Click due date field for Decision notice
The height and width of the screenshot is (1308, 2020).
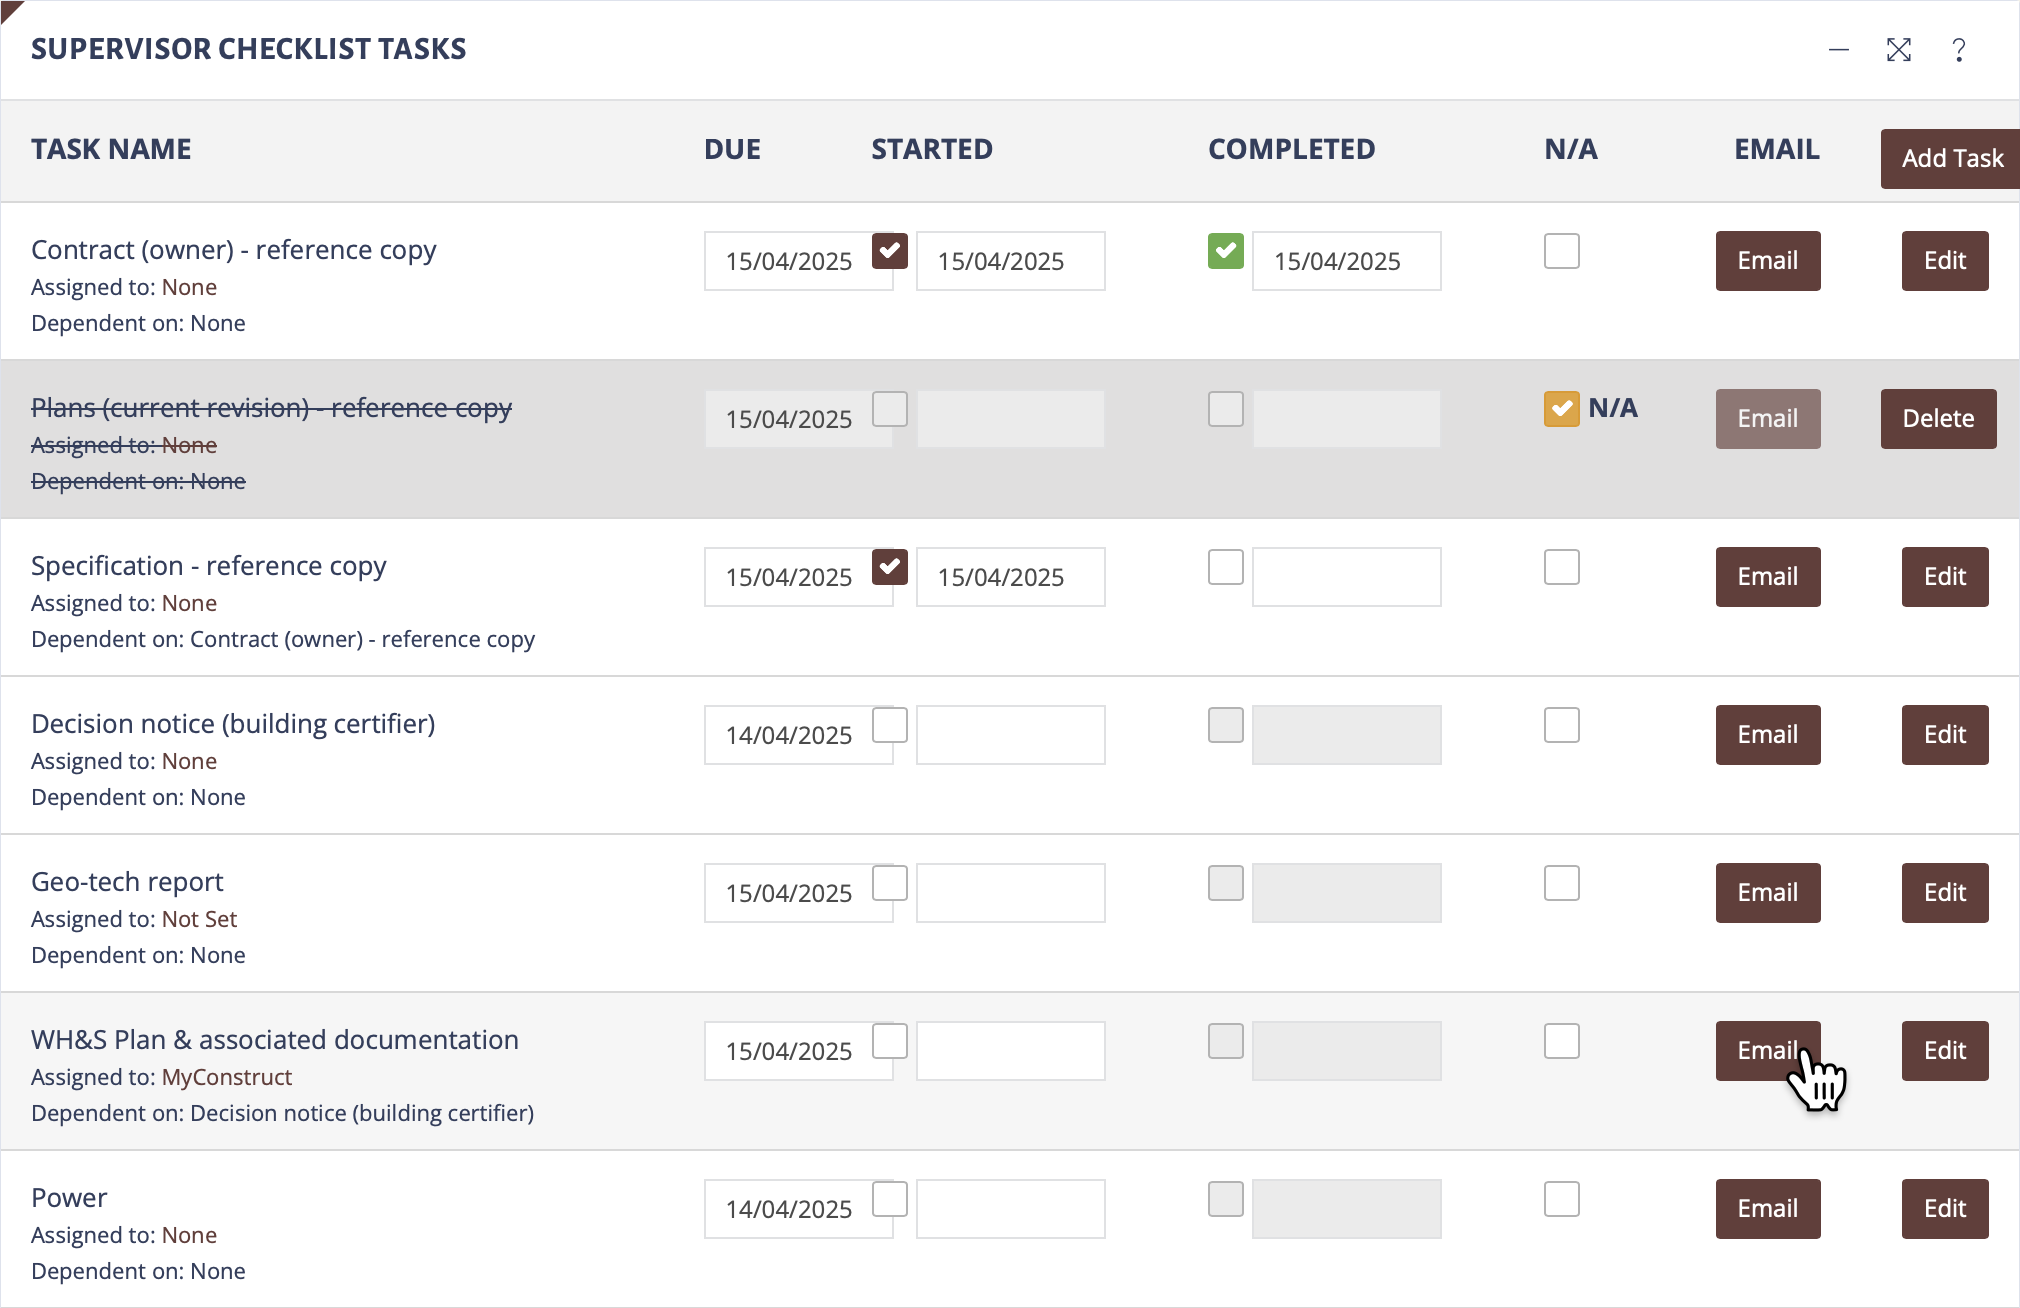788,735
